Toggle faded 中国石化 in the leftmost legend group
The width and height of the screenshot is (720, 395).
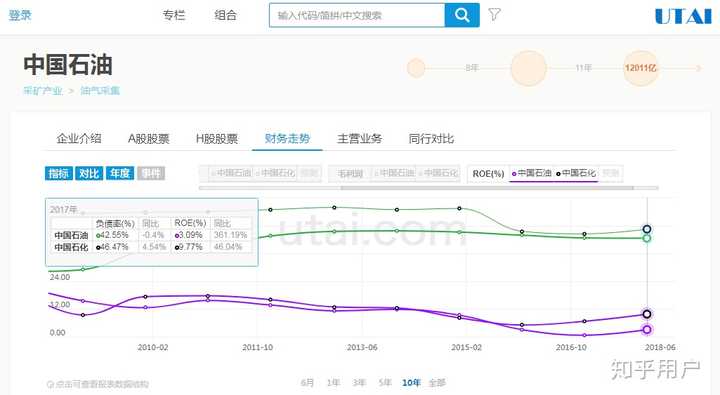pyautogui.click(x=275, y=173)
